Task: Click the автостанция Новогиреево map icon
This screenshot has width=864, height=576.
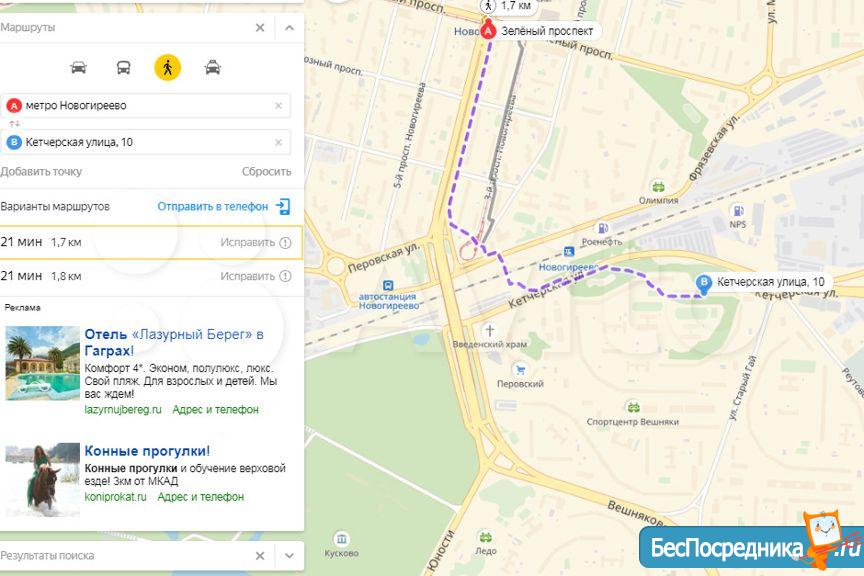Action: [388, 286]
